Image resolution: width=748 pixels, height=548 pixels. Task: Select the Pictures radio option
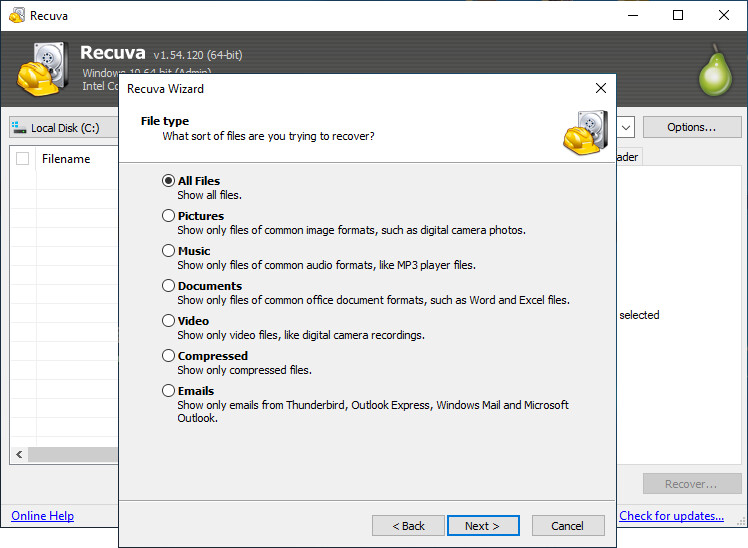168,216
